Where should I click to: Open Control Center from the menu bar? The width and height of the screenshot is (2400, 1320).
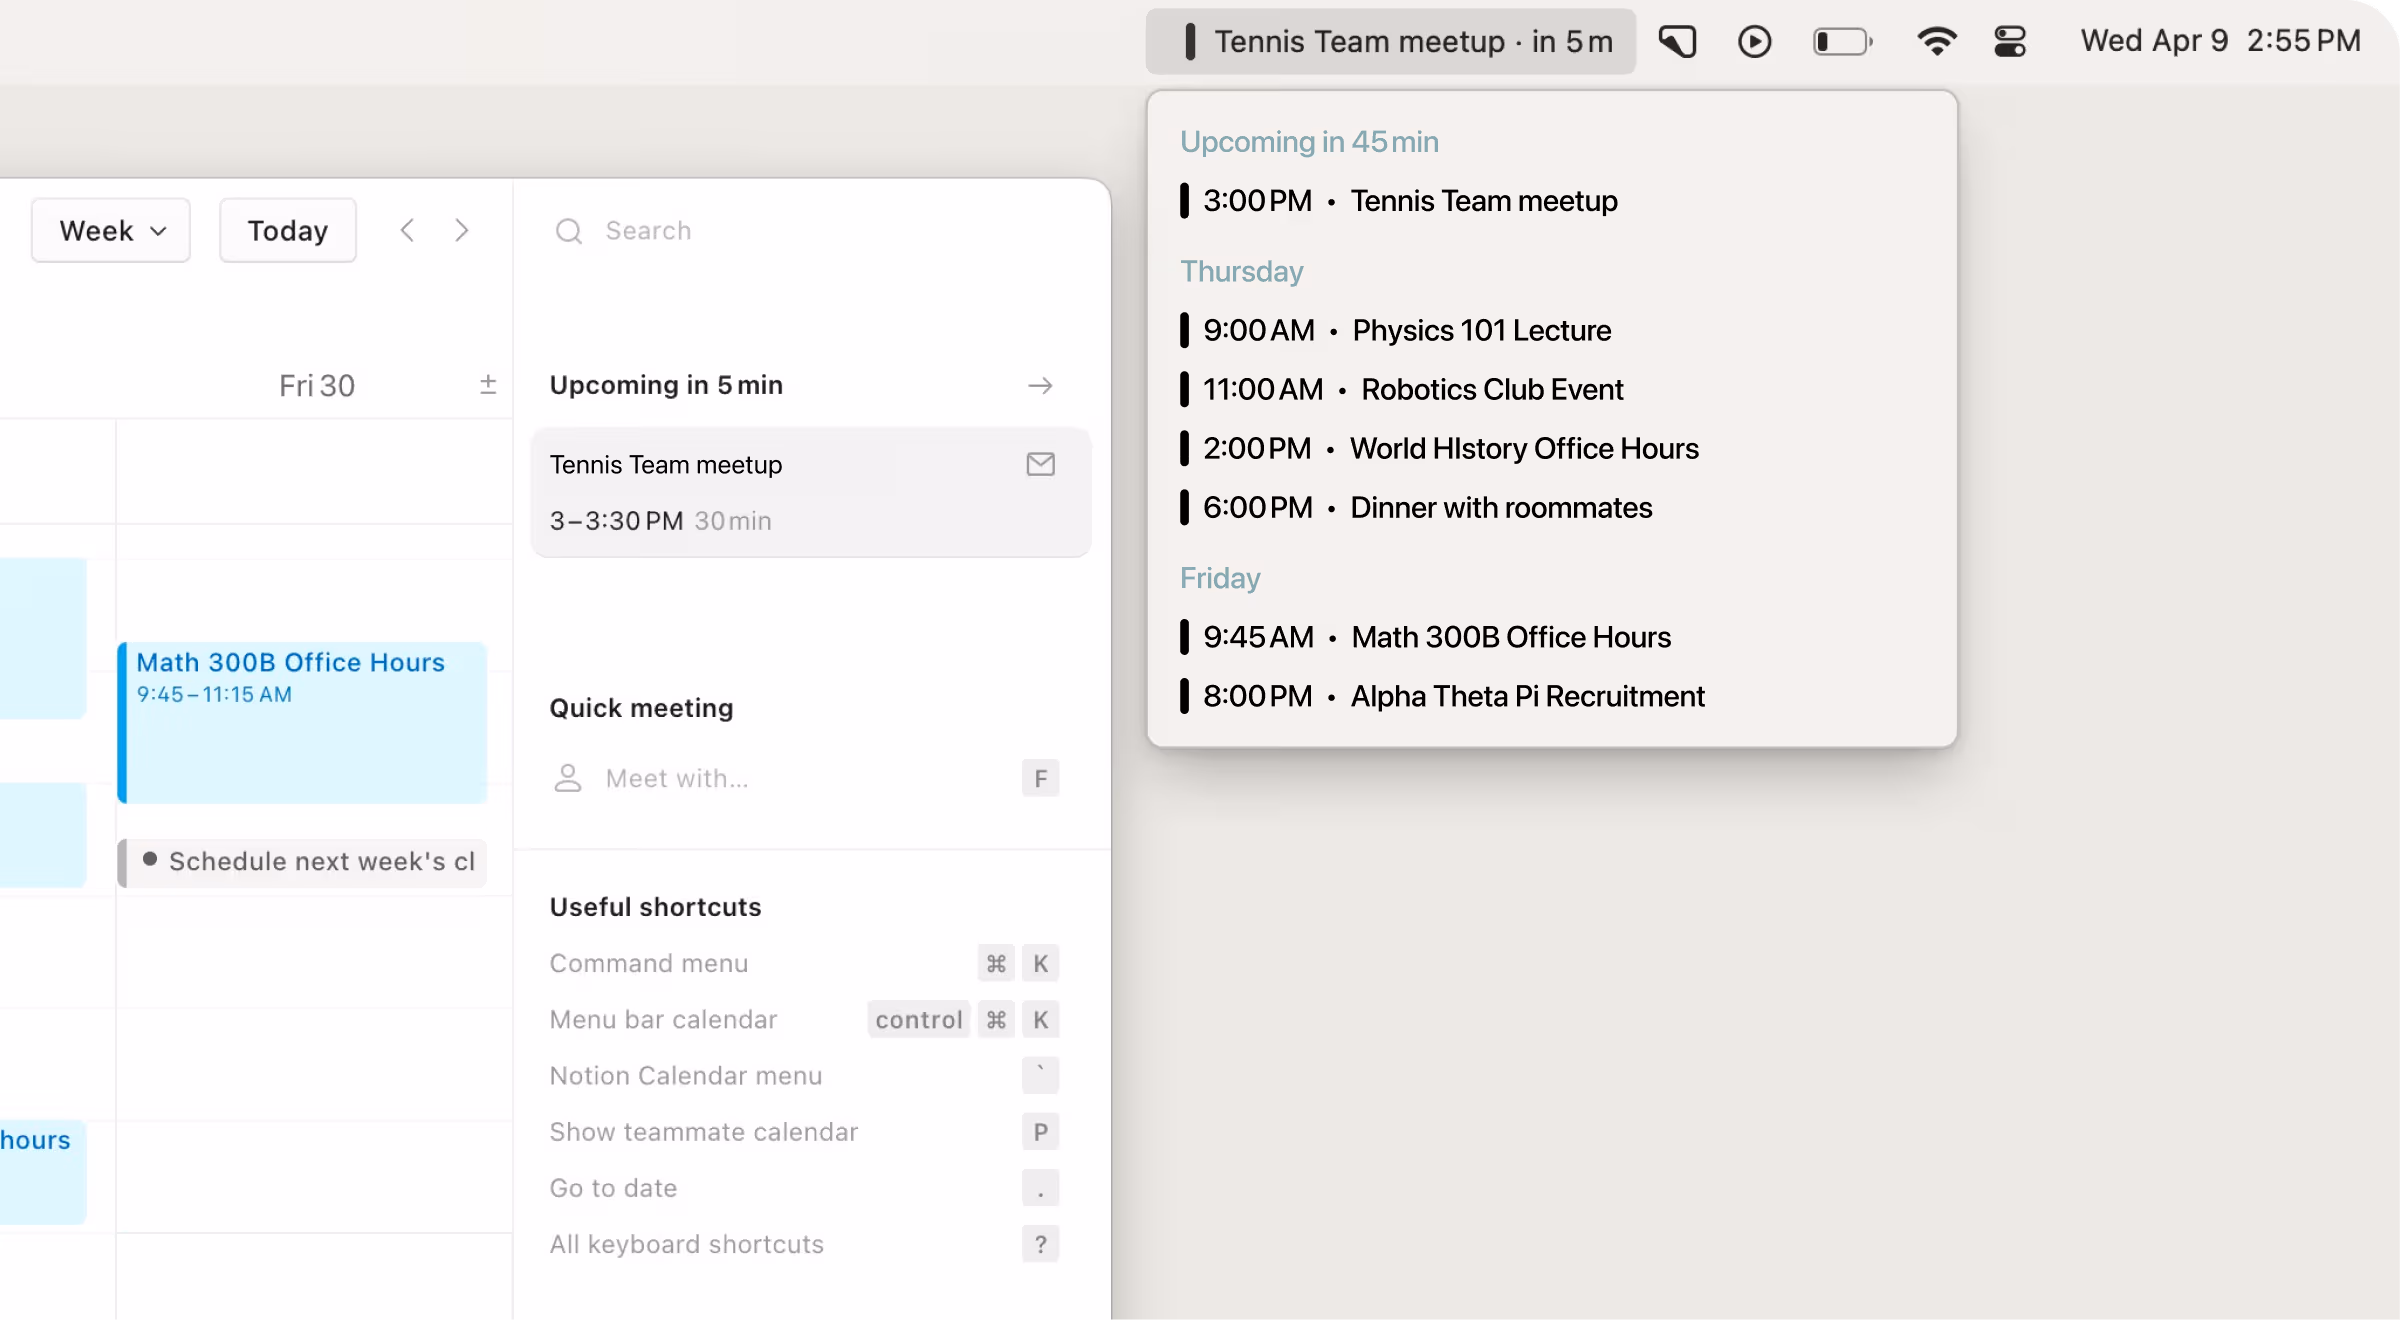[2009, 41]
